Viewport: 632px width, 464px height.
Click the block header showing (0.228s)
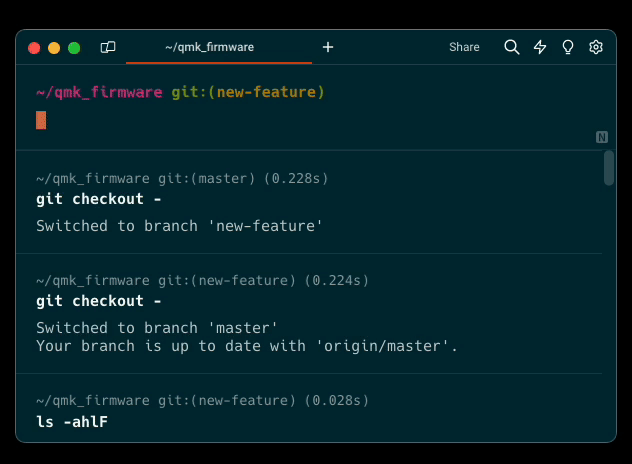point(182,179)
